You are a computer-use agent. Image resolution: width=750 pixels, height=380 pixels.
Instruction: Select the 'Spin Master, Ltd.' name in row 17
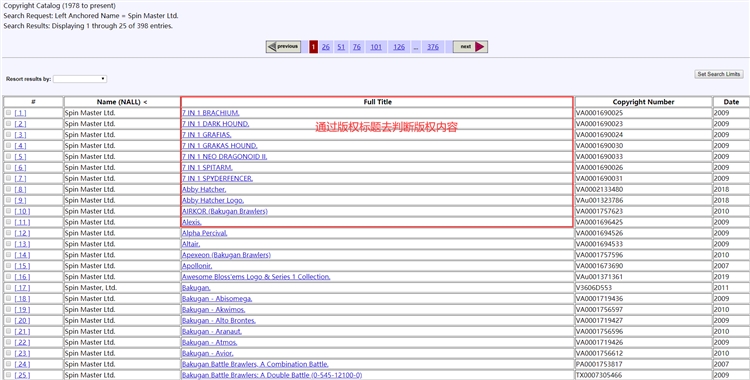(x=91, y=288)
